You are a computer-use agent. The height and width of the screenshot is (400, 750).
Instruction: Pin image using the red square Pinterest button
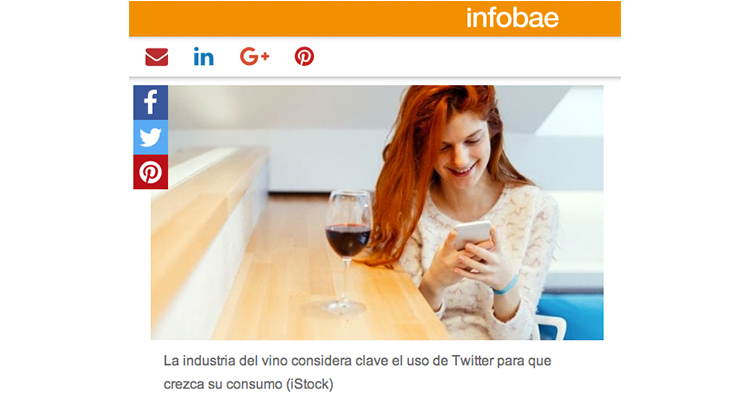click(151, 172)
